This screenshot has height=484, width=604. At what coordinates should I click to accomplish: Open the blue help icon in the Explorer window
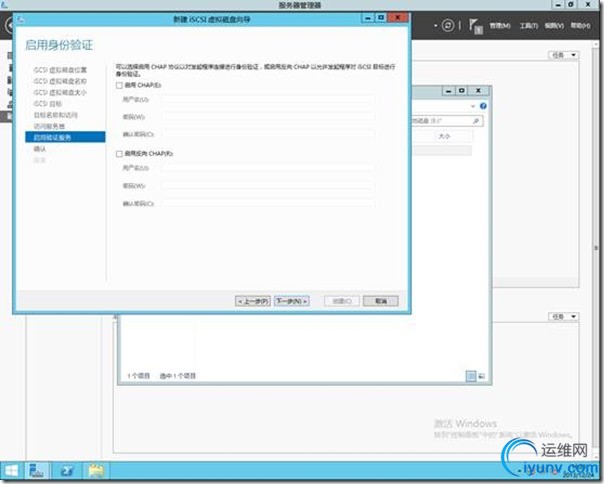(483, 106)
